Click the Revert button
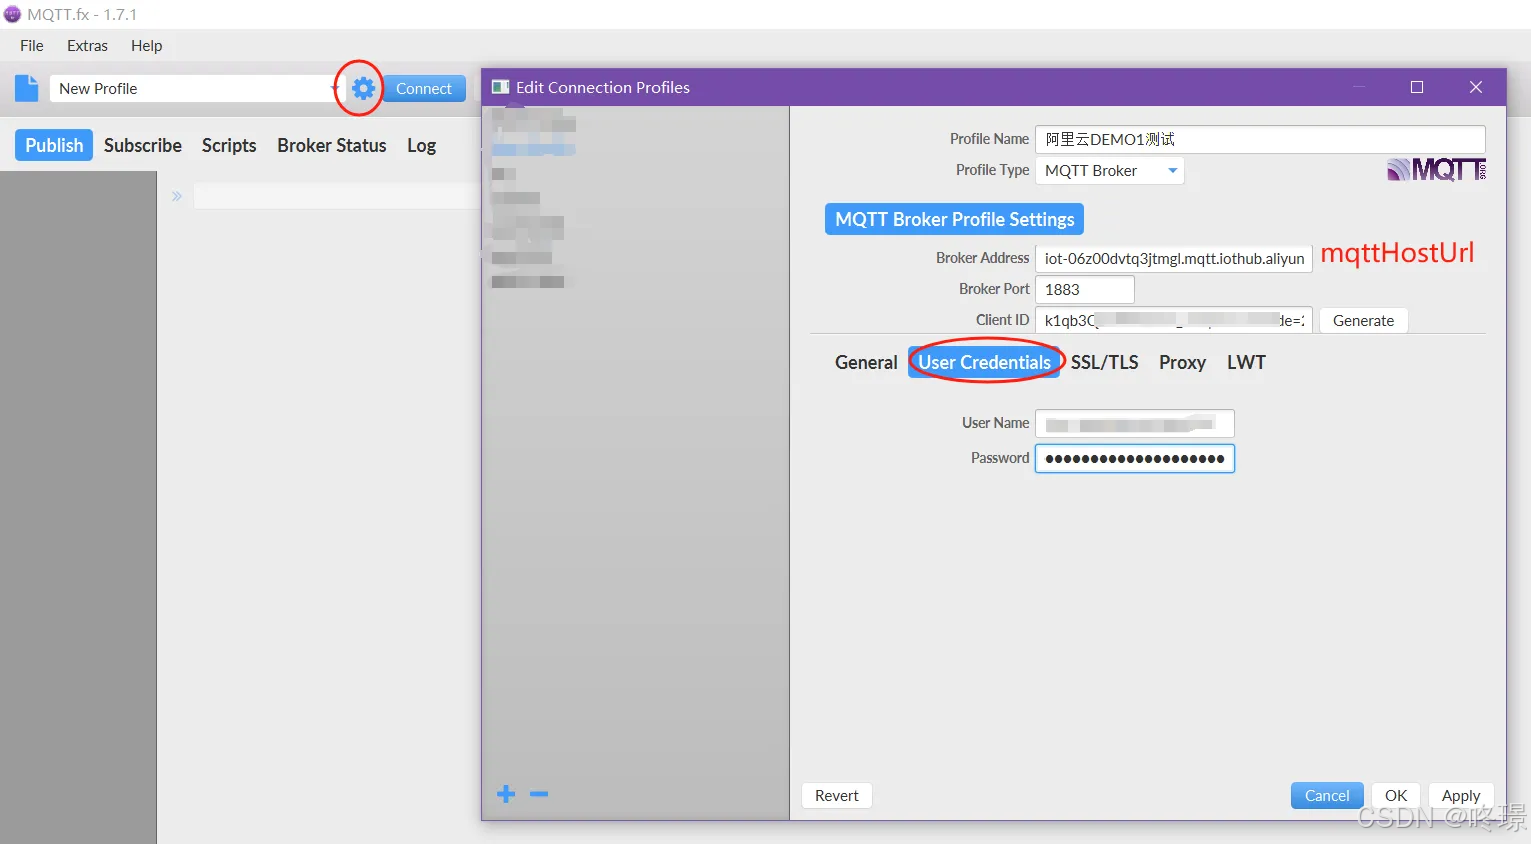The image size is (1531, 844). [837, 795]
